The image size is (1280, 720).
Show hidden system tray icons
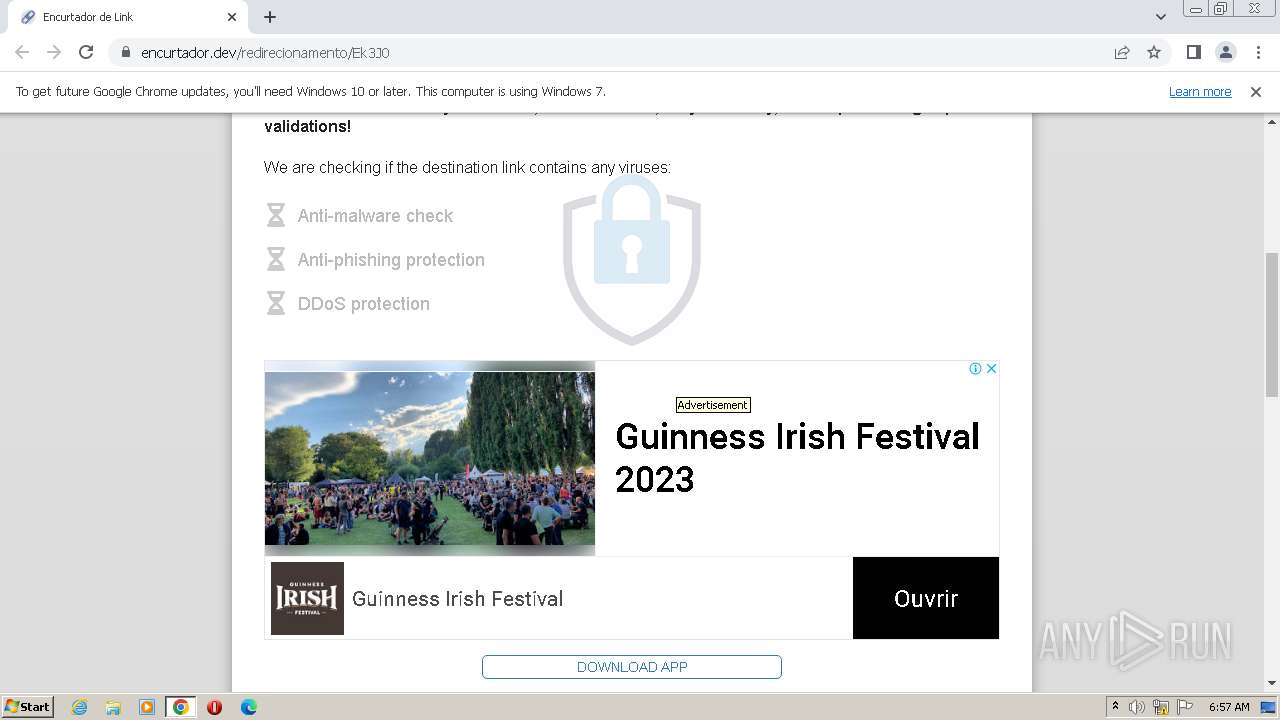pos(1115,707)
